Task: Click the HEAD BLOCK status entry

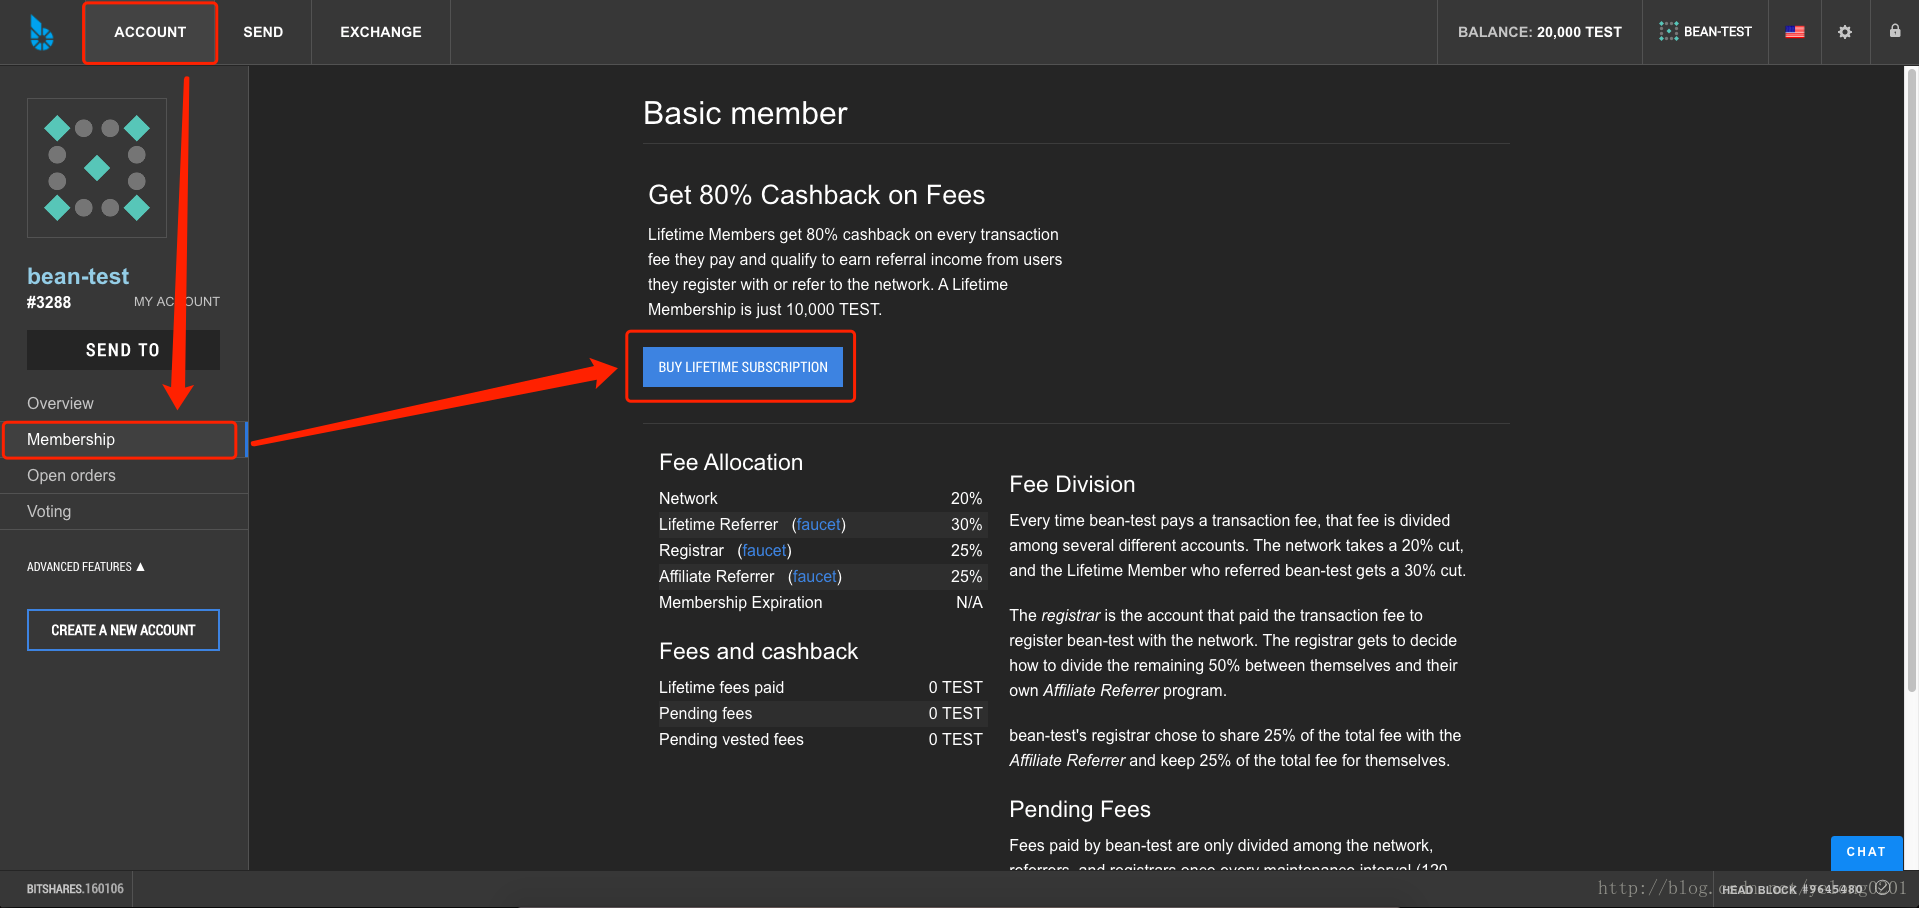Action: click(1791, 889)
